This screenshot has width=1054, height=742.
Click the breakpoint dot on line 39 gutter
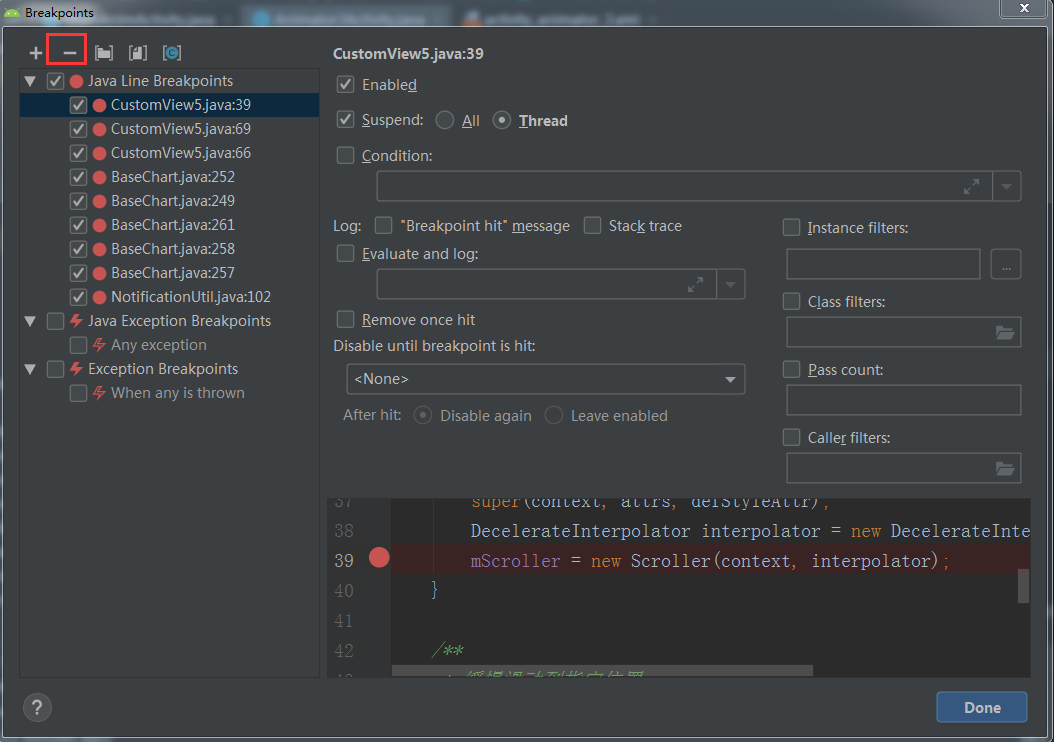coord(379,557)
